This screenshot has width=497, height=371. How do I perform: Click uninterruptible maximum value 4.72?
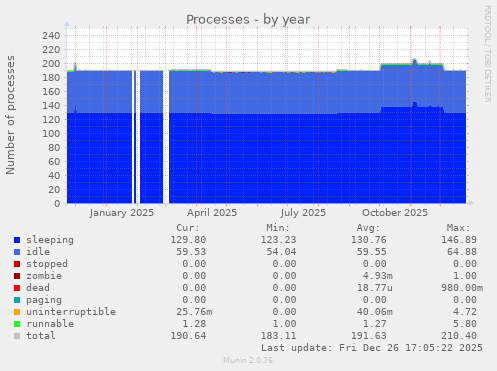(464, 312)
